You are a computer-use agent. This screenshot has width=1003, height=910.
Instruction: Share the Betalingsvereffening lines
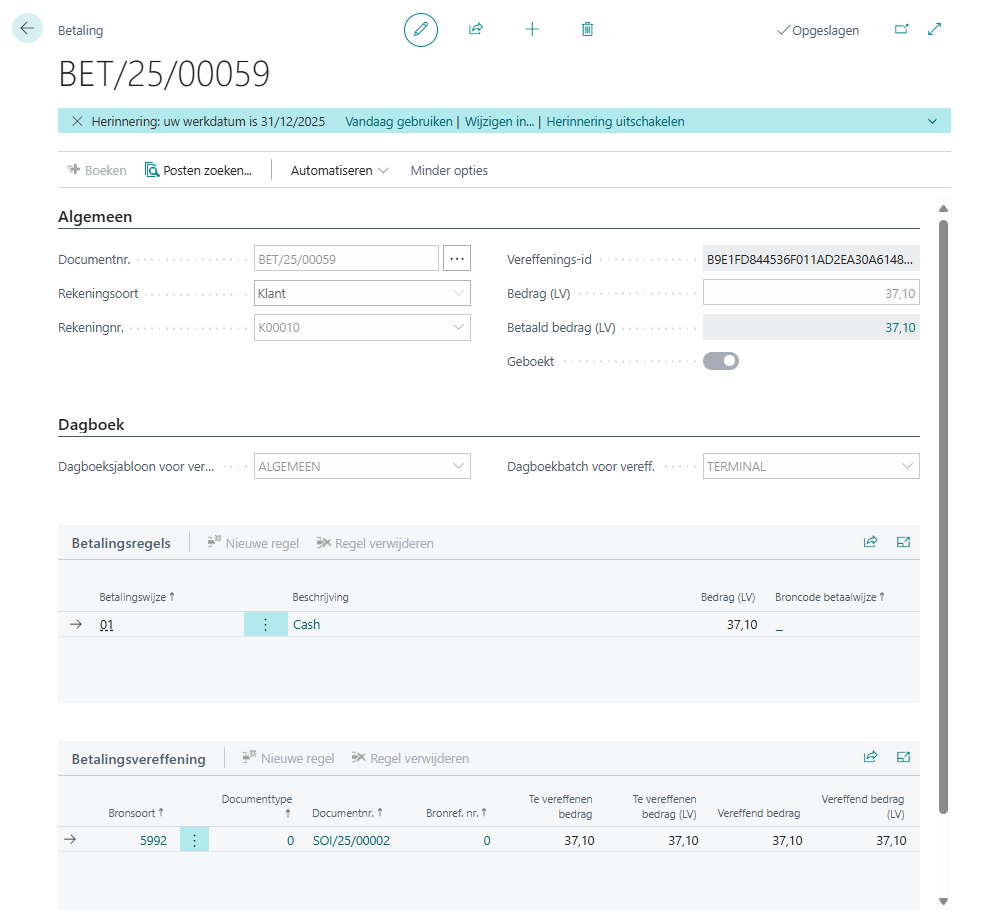[x=870, y=757]
